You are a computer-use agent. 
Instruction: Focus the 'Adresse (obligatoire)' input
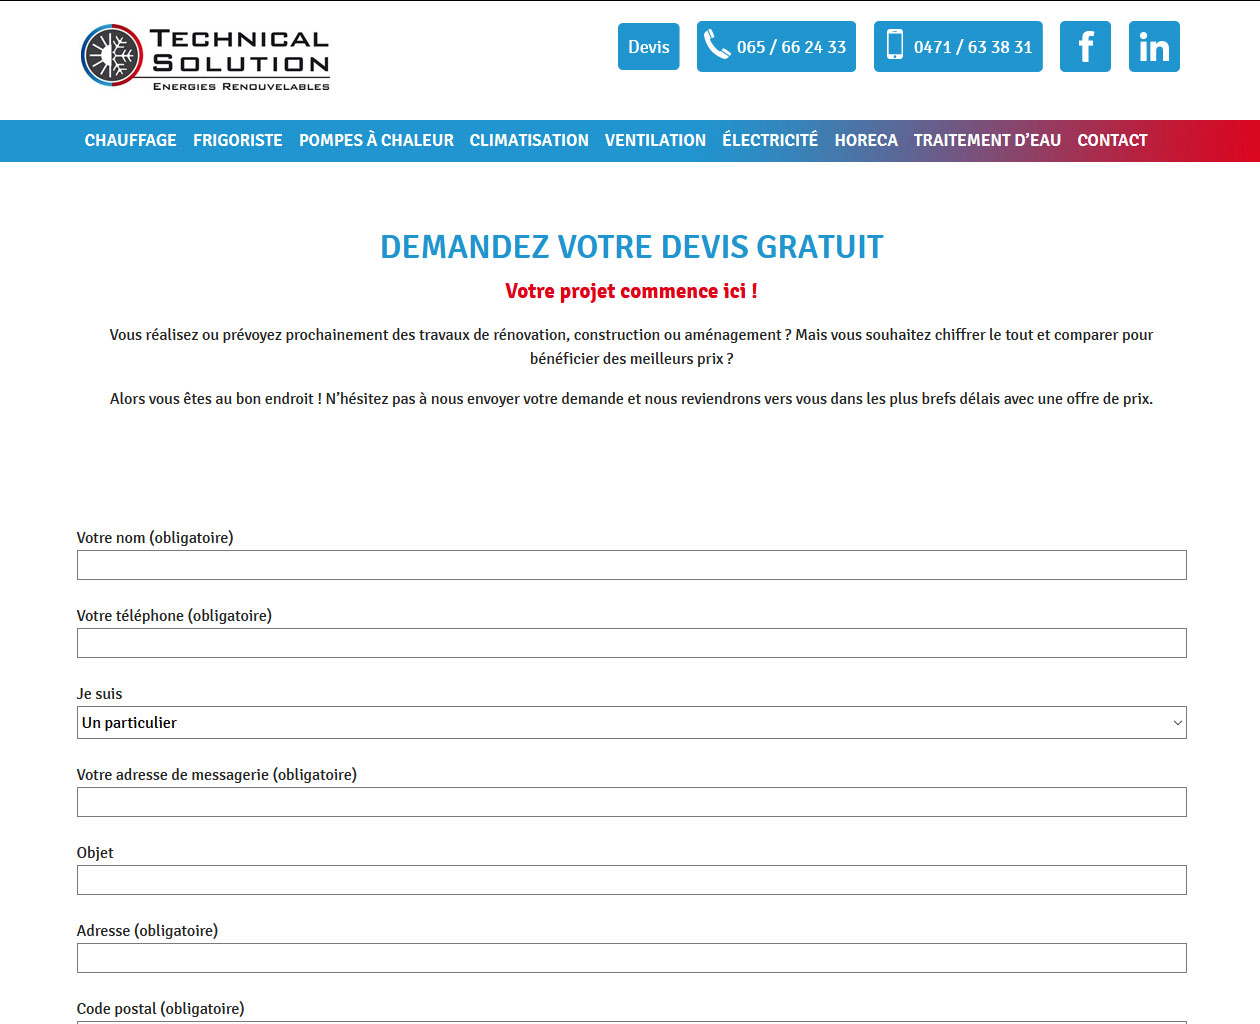[x=632, y=958]
